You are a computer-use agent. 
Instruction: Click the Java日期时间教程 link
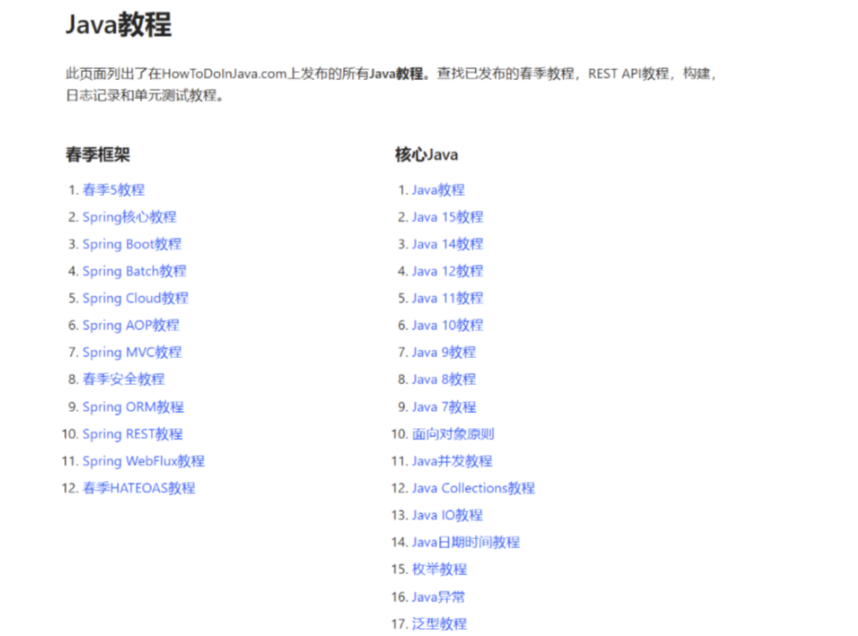[466, 542]
